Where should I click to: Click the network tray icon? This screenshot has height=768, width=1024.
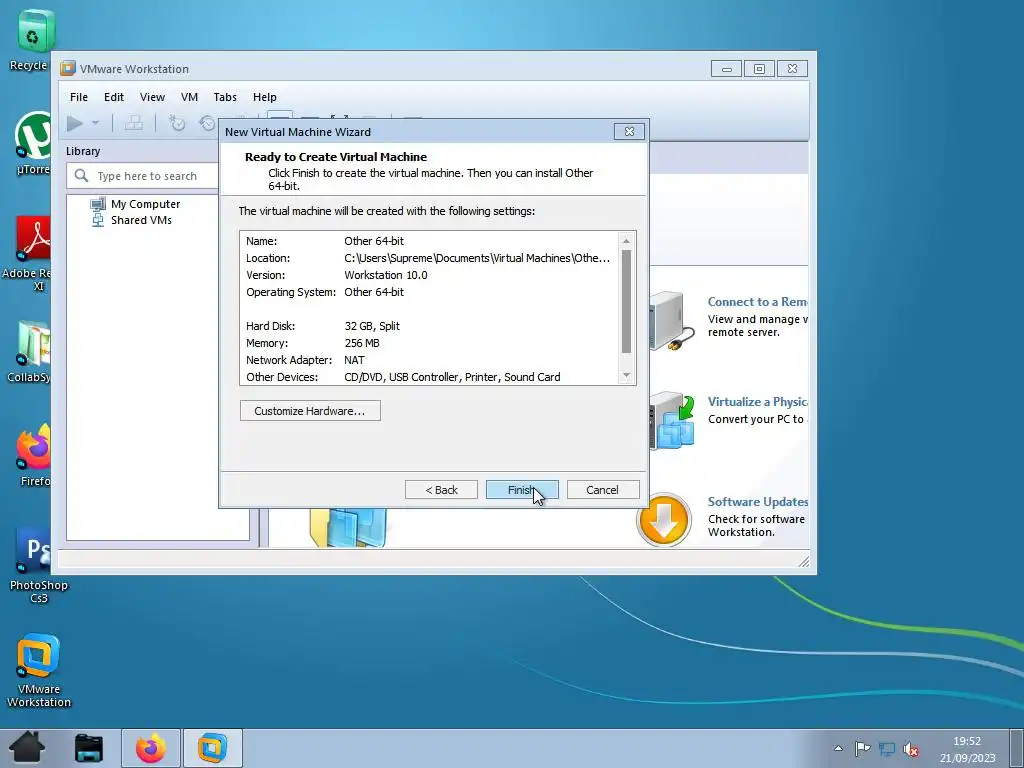point(887,748)
